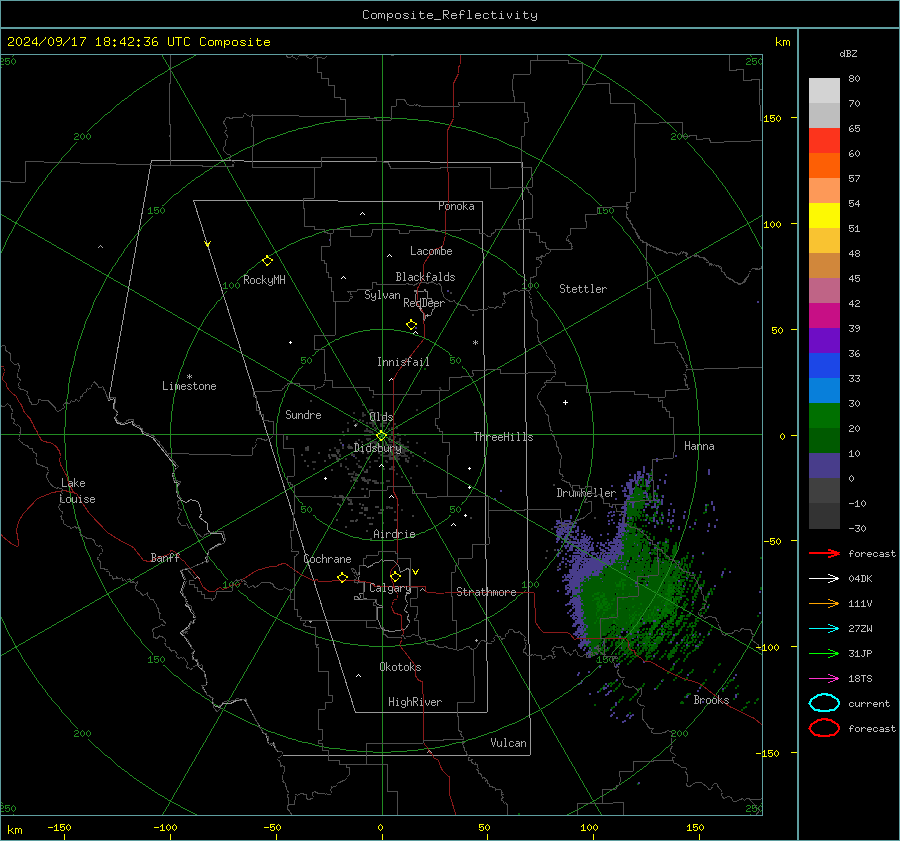Click the magenta 18TS arrow icon
The height and width of the screenshot is (841, 900).
(824, 679)
